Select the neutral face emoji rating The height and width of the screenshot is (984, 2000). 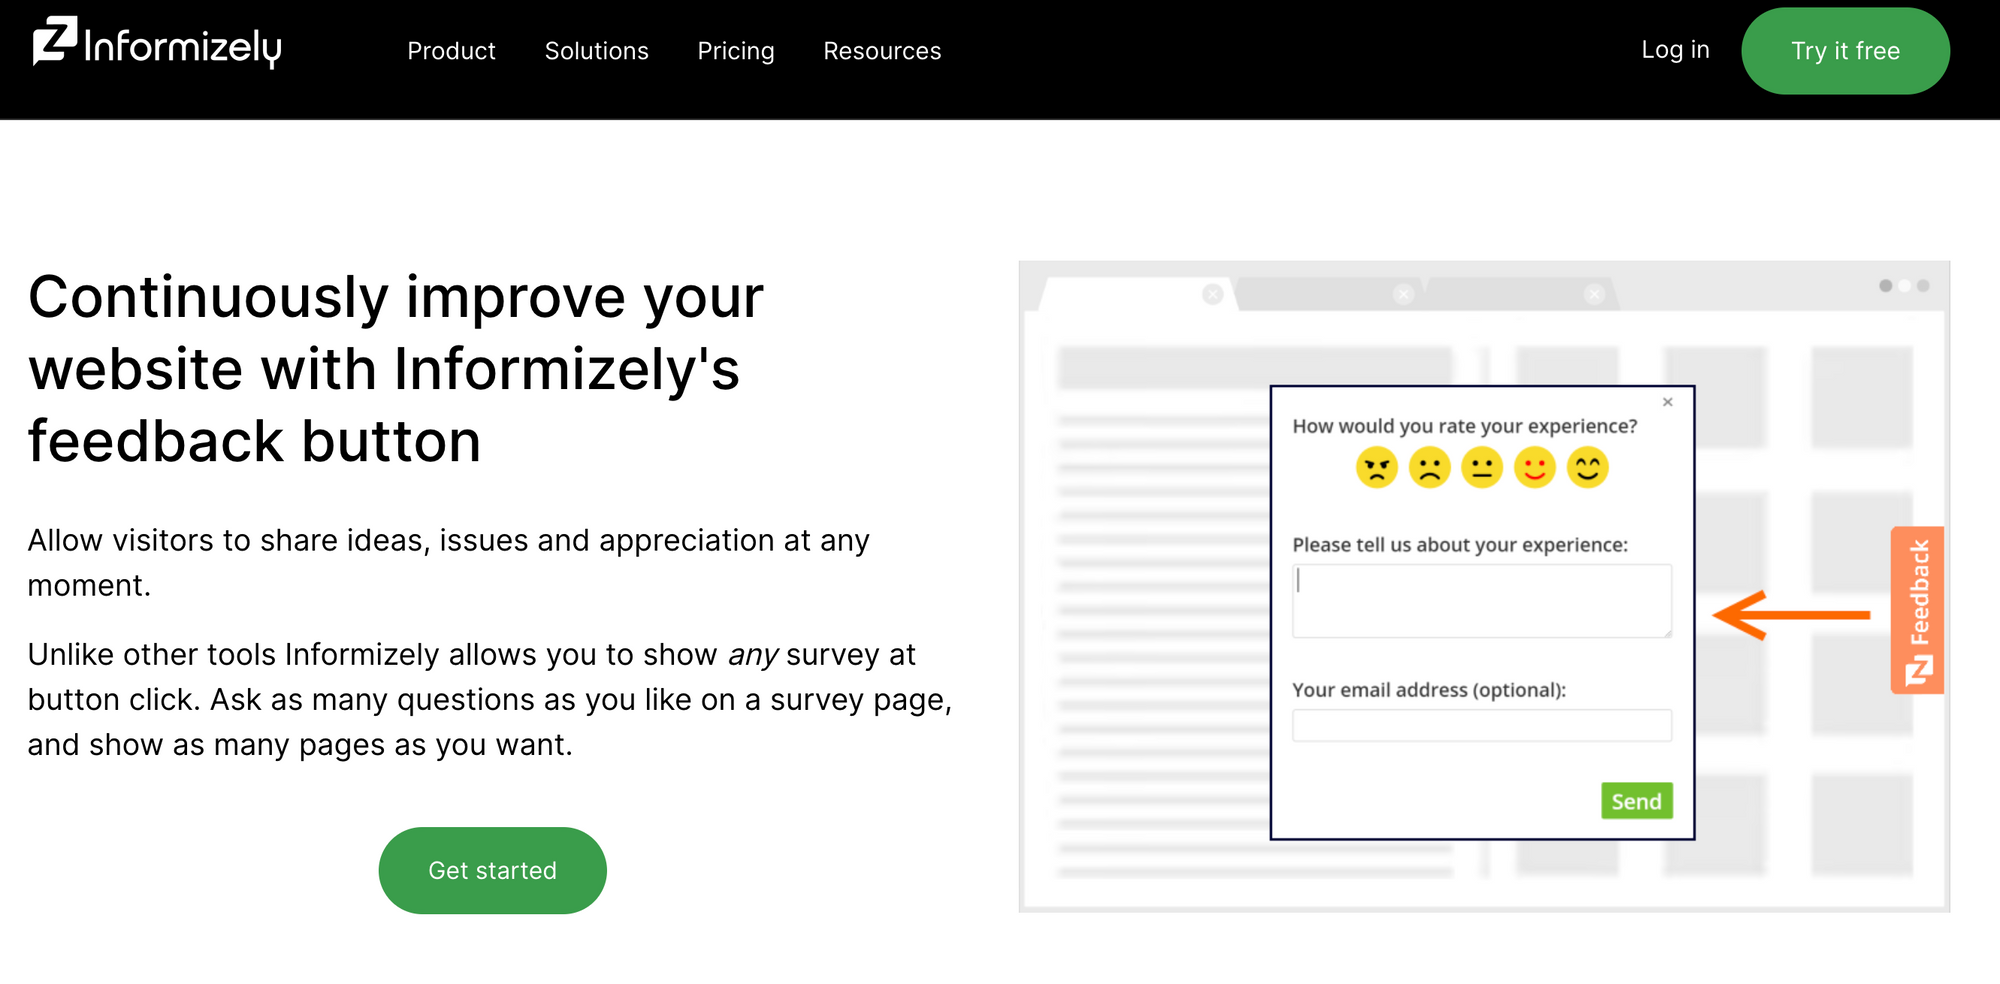click(x=1482, y=467)
